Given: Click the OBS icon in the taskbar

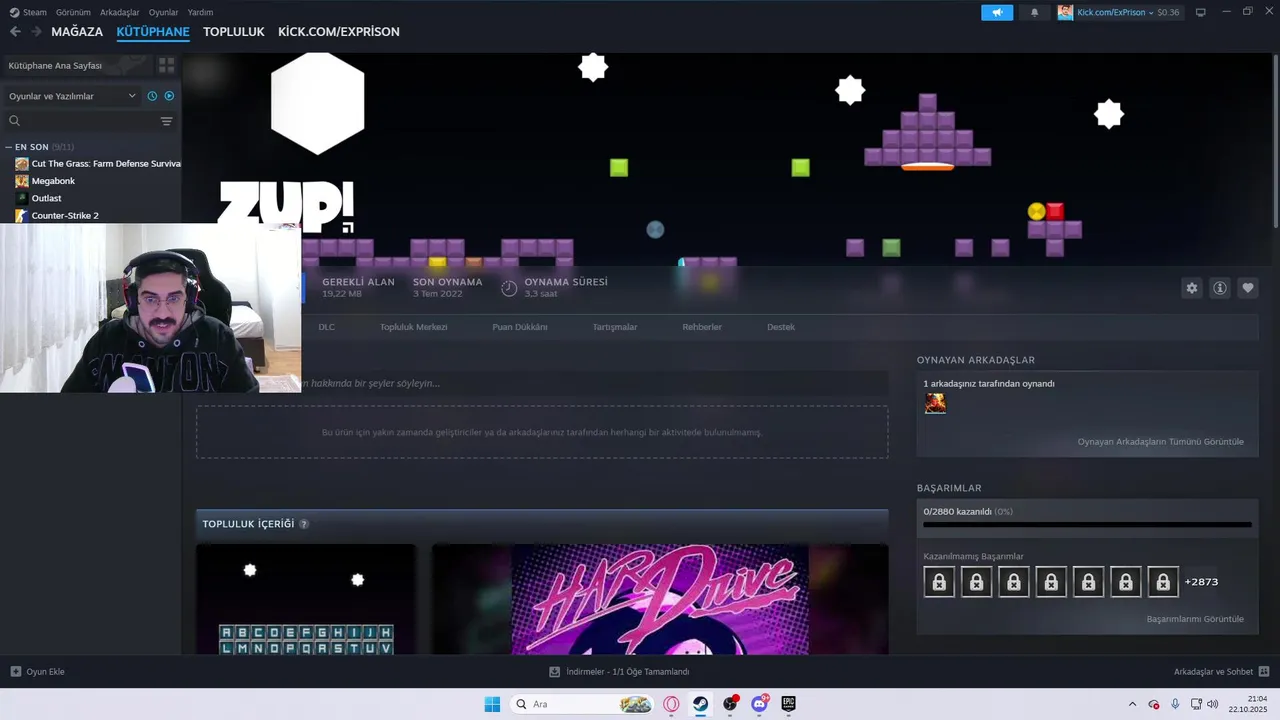Looking at the screenshot, I should [x=730, y=704].
